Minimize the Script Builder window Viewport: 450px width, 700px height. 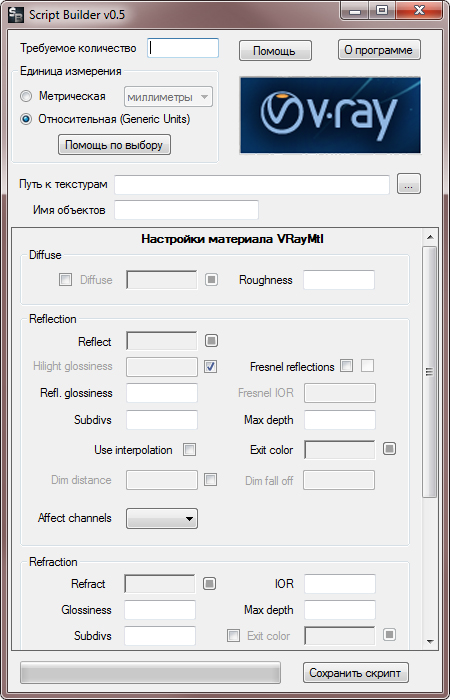[x=356, y=11]
